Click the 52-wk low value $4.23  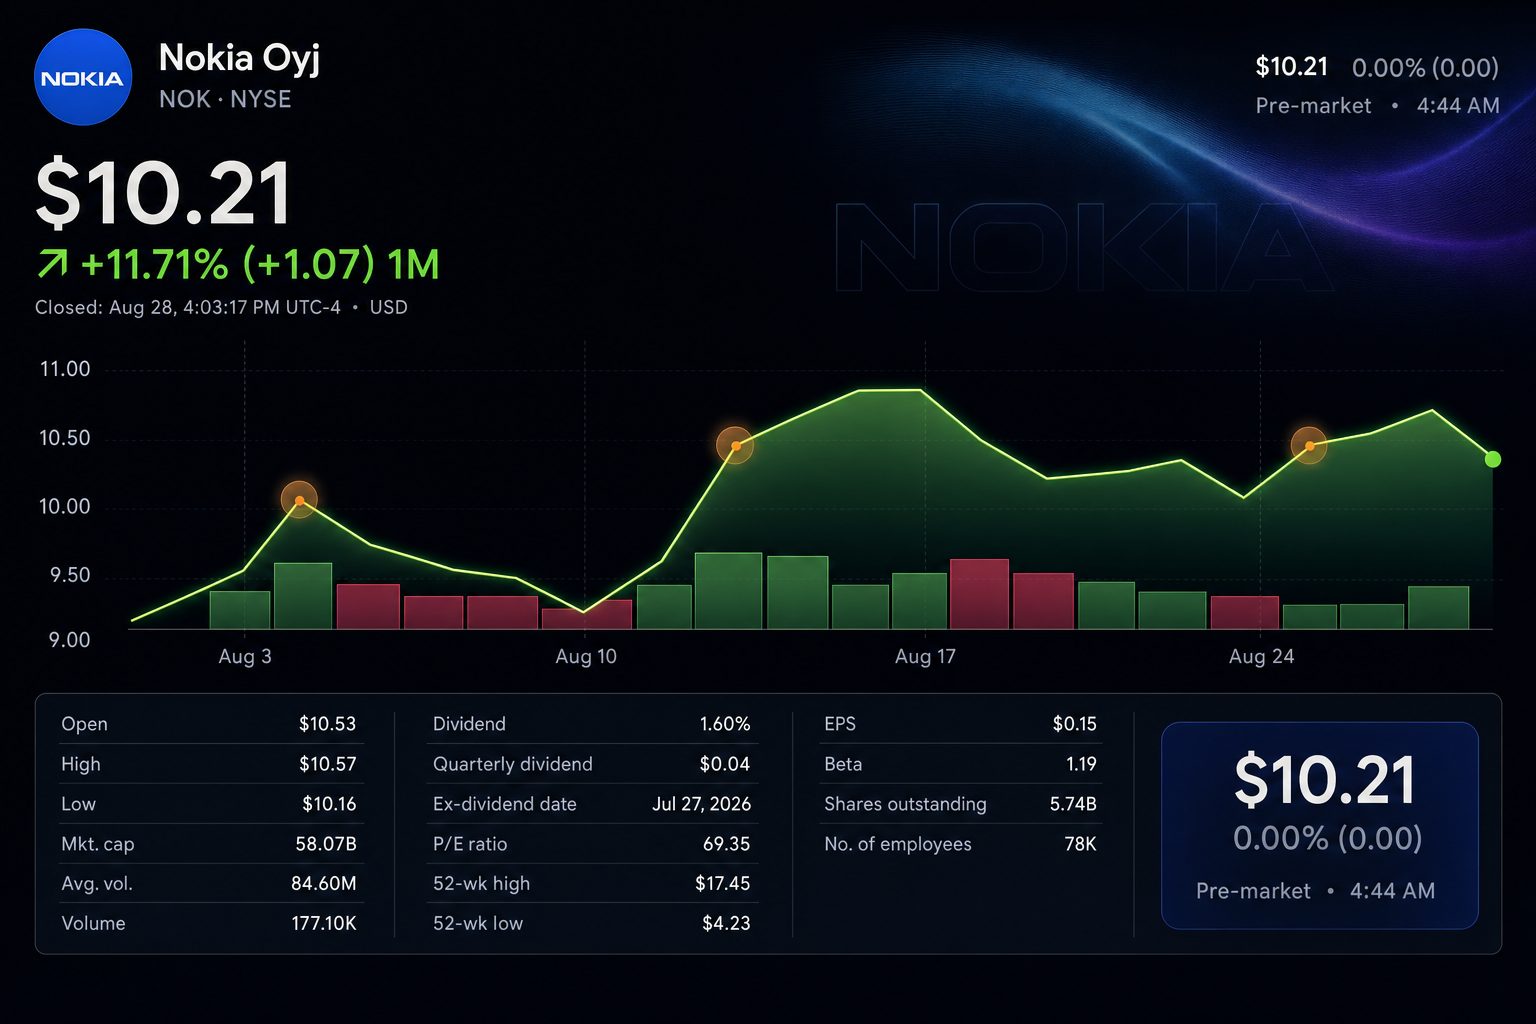726,923
